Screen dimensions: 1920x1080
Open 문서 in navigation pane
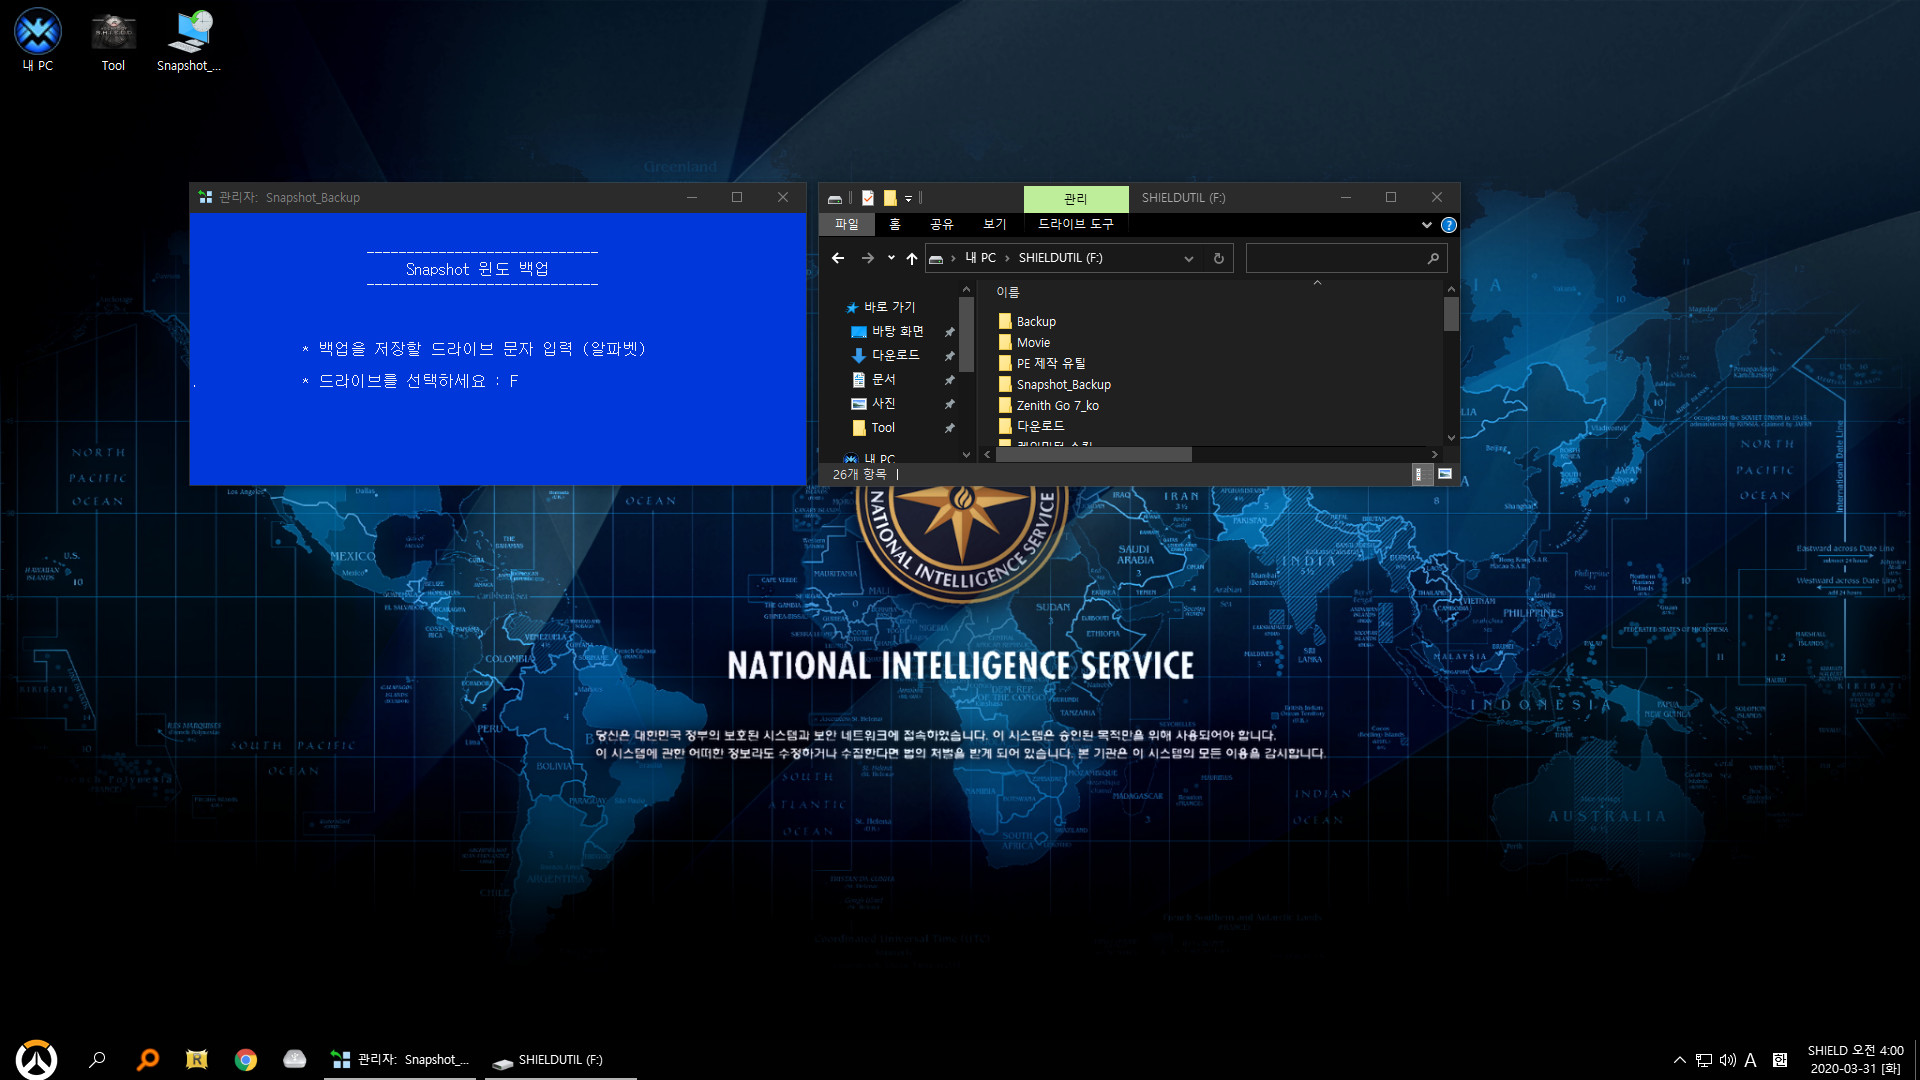pyautogui.click(x=874, y=379)
